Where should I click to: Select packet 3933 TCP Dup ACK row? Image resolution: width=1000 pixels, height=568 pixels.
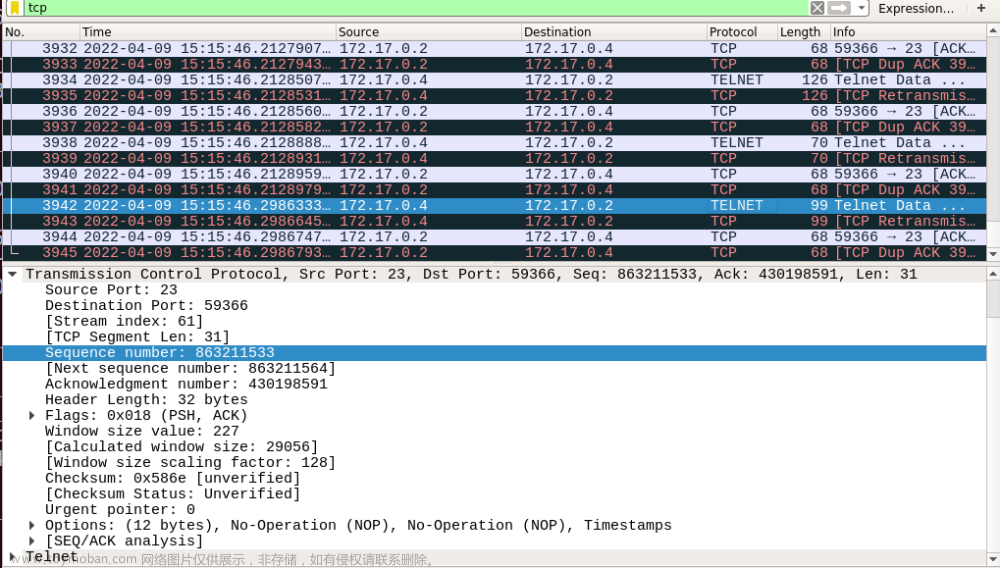494,64
